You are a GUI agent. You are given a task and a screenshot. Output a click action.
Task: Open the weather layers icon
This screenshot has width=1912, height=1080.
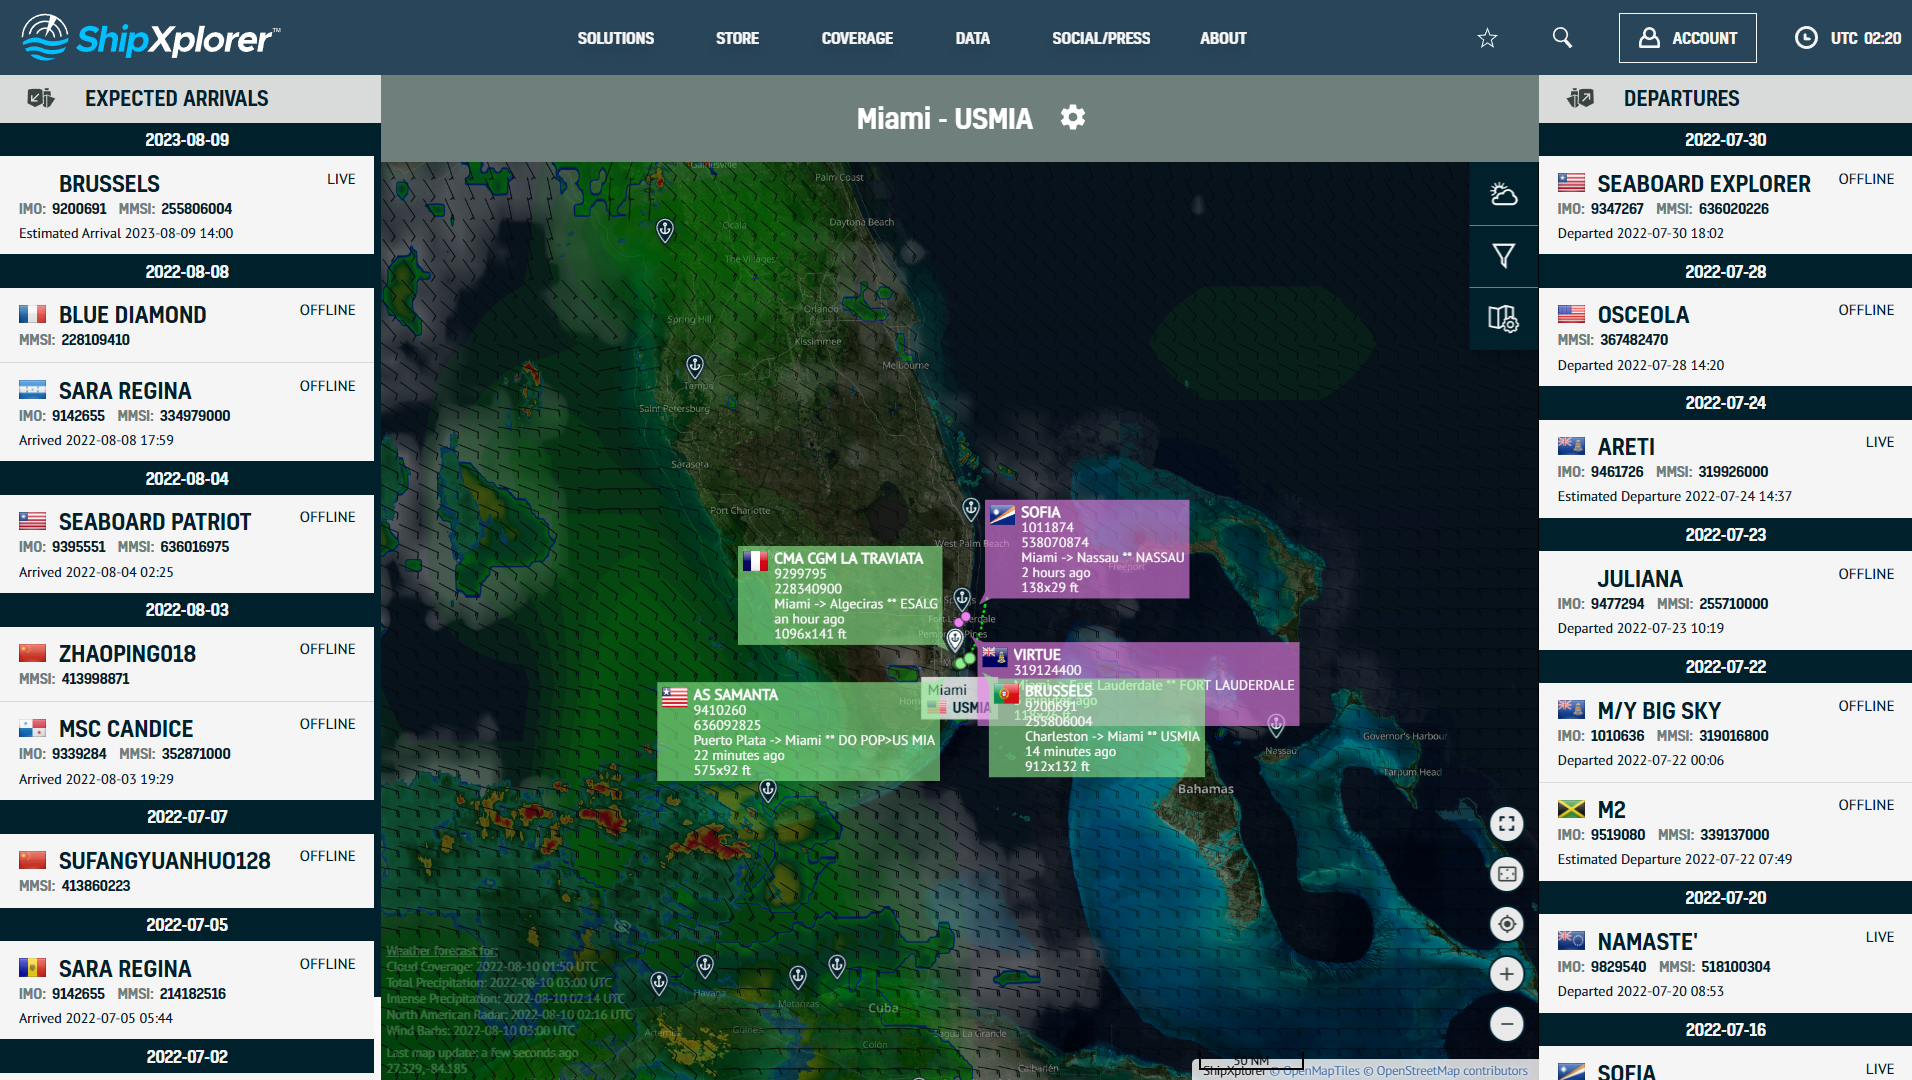1503,194
